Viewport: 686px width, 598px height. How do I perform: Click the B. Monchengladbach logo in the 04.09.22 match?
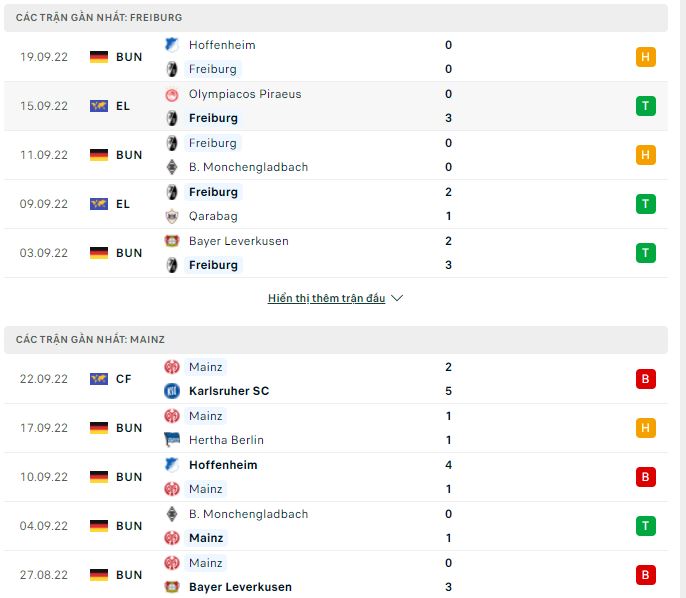point(171,514)
